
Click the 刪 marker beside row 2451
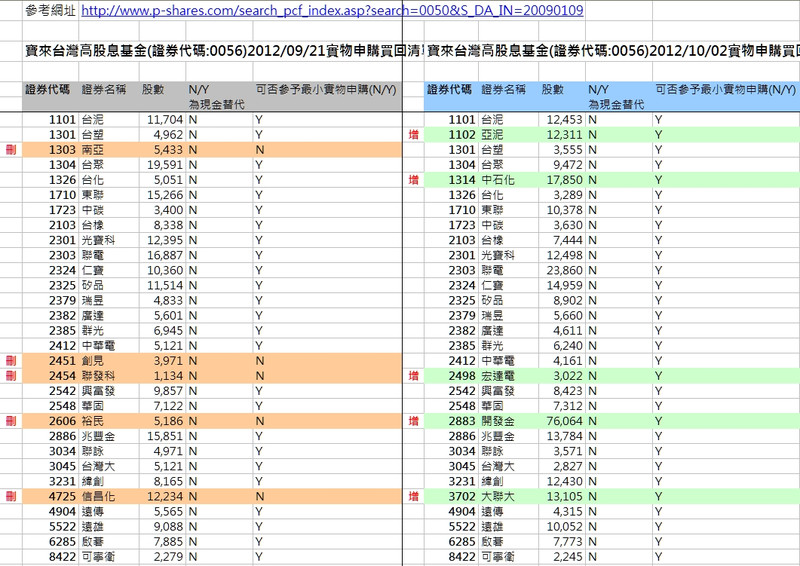[x=11, y=361]
